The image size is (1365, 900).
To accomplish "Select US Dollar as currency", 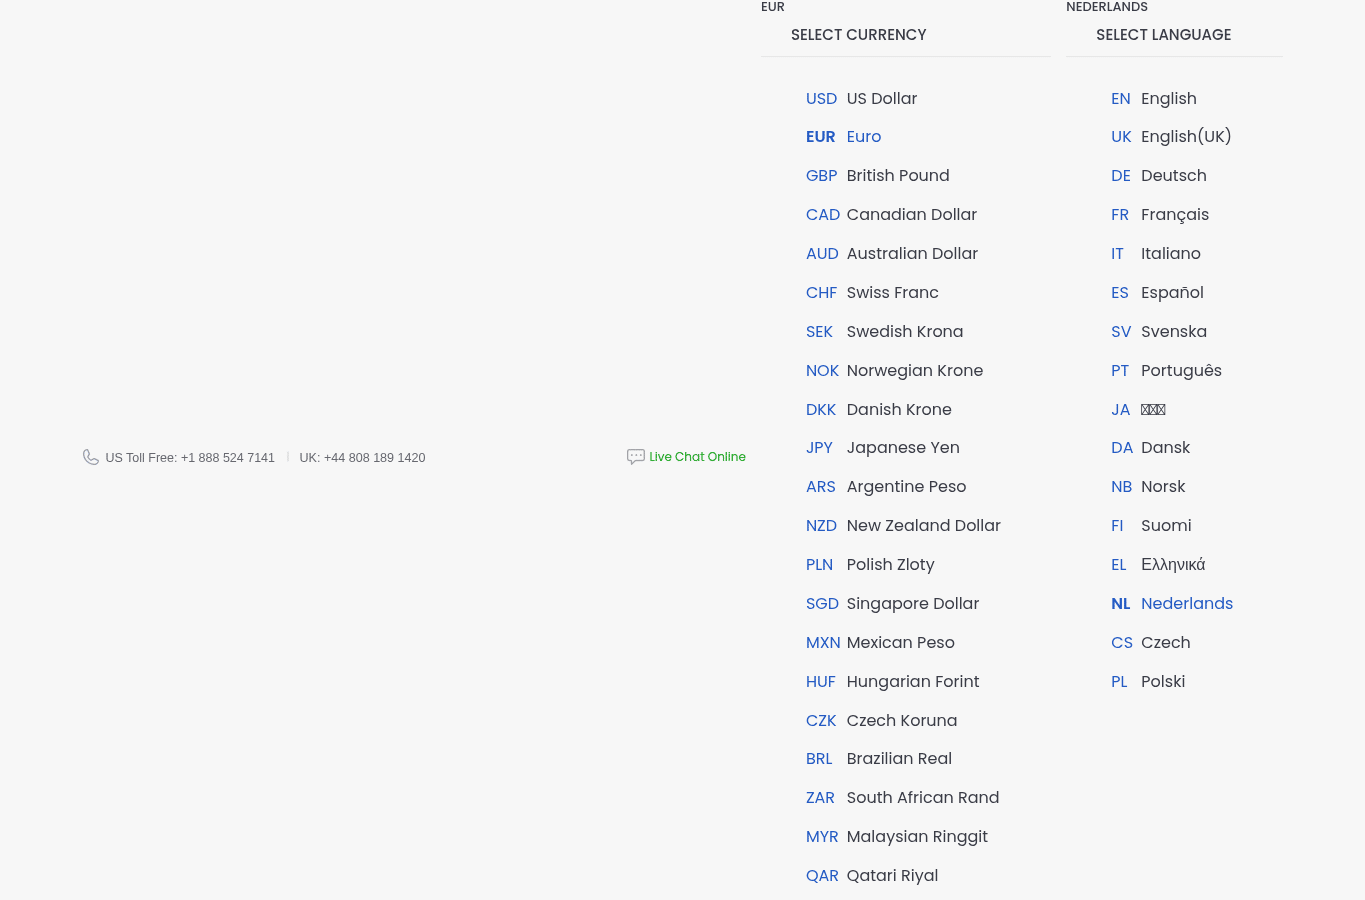I will [862, 98].
